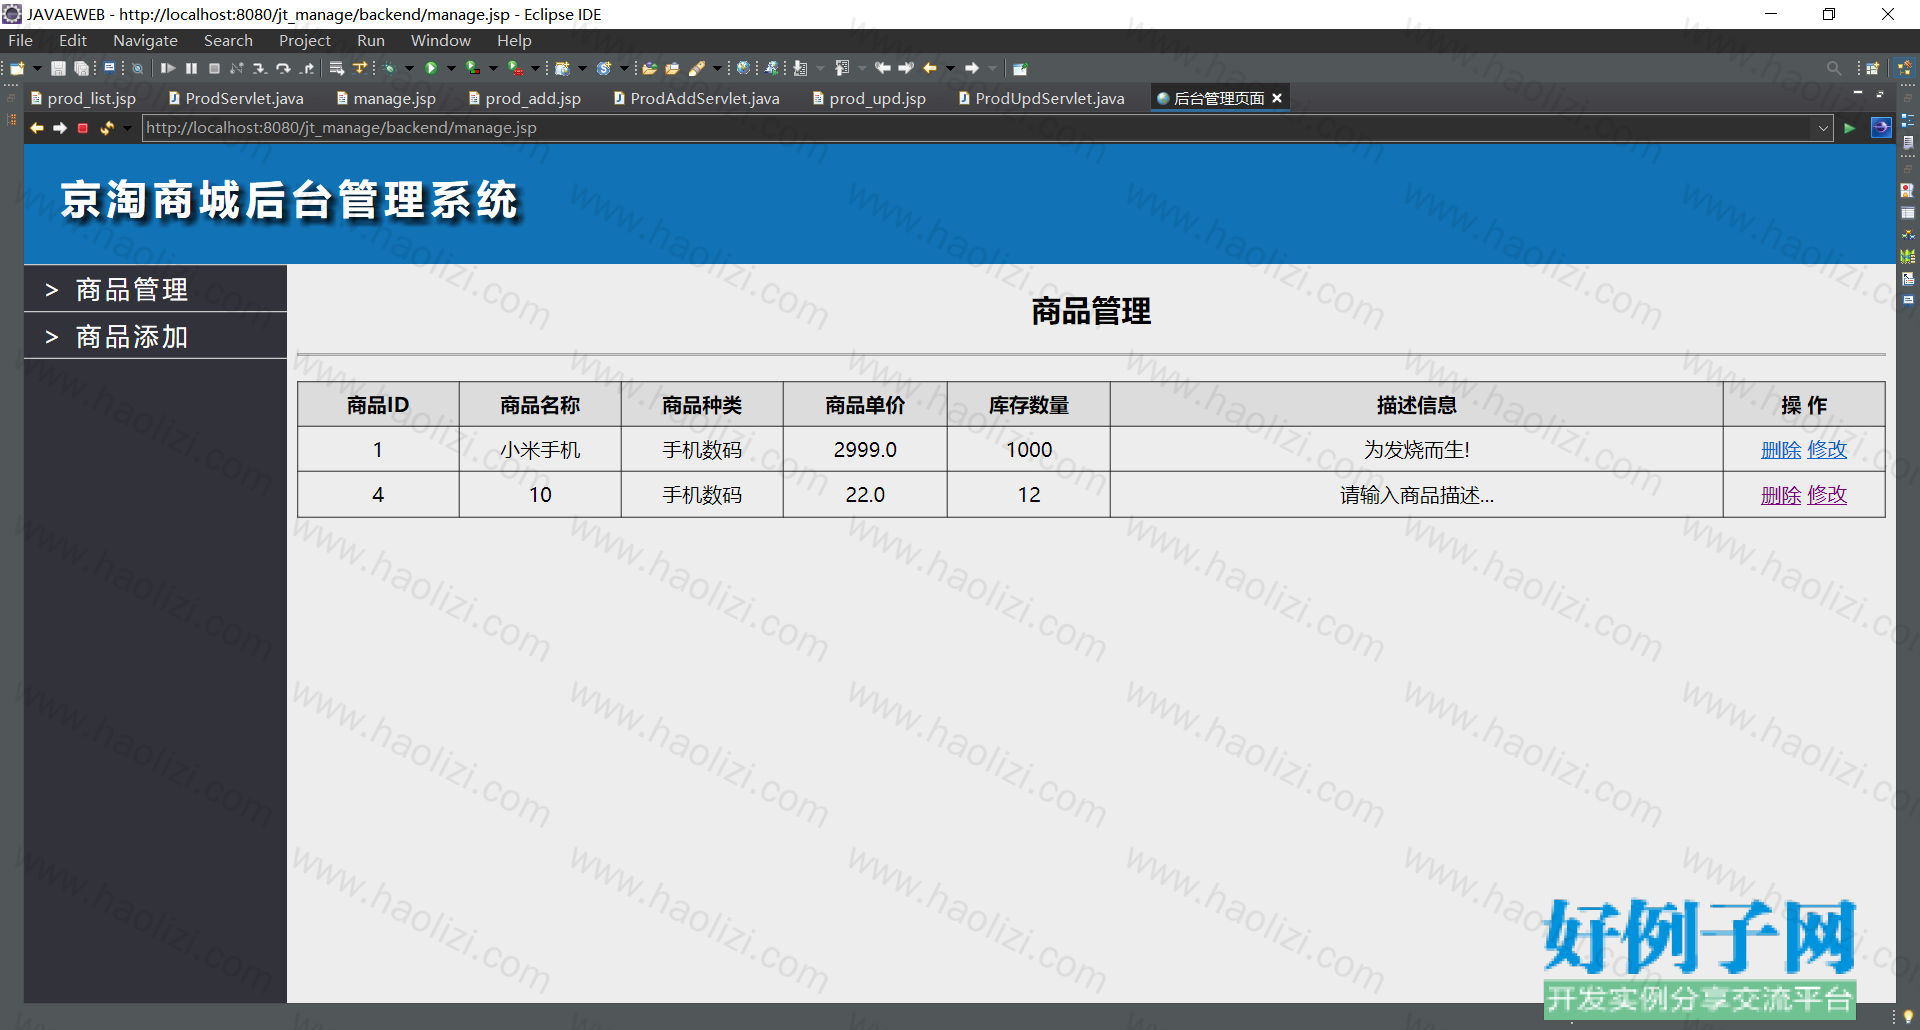Click the Search flashlight icon
The width and height of the screenshot is (1920, 1030).
tap(697, 68)
